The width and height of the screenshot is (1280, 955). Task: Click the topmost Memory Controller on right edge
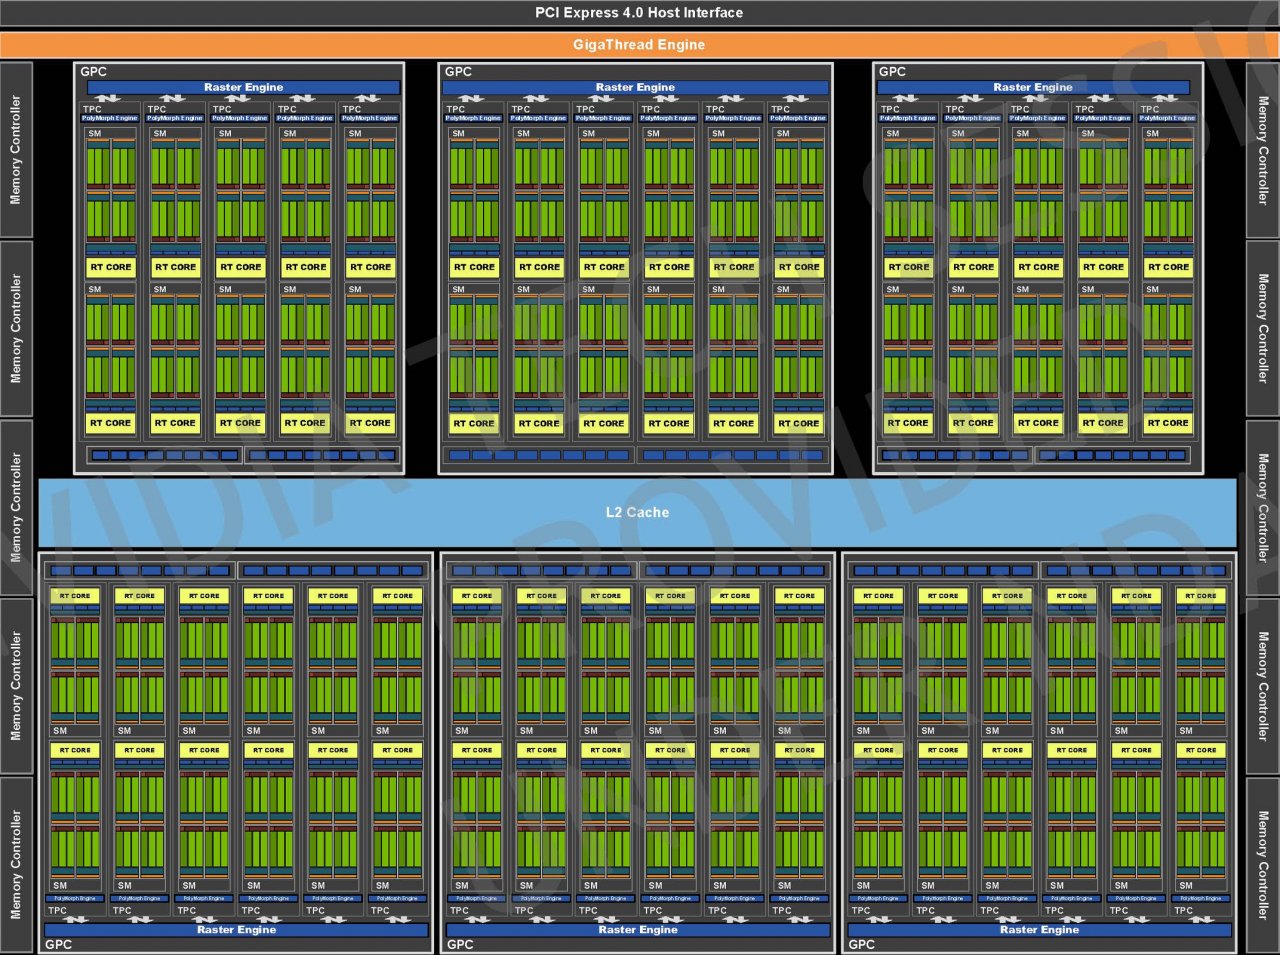tap(1263, 150)
